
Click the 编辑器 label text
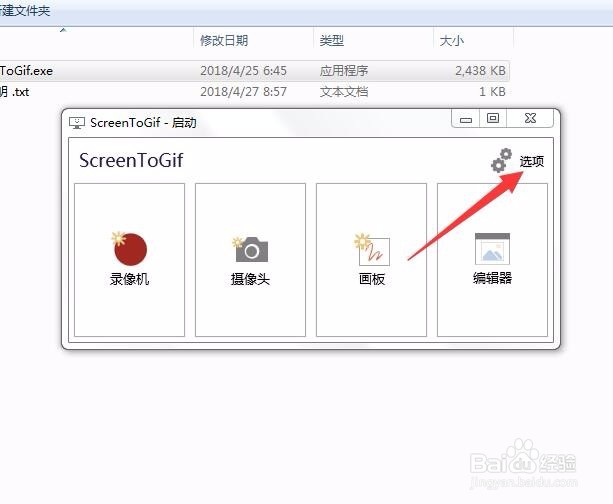point(492,278)
